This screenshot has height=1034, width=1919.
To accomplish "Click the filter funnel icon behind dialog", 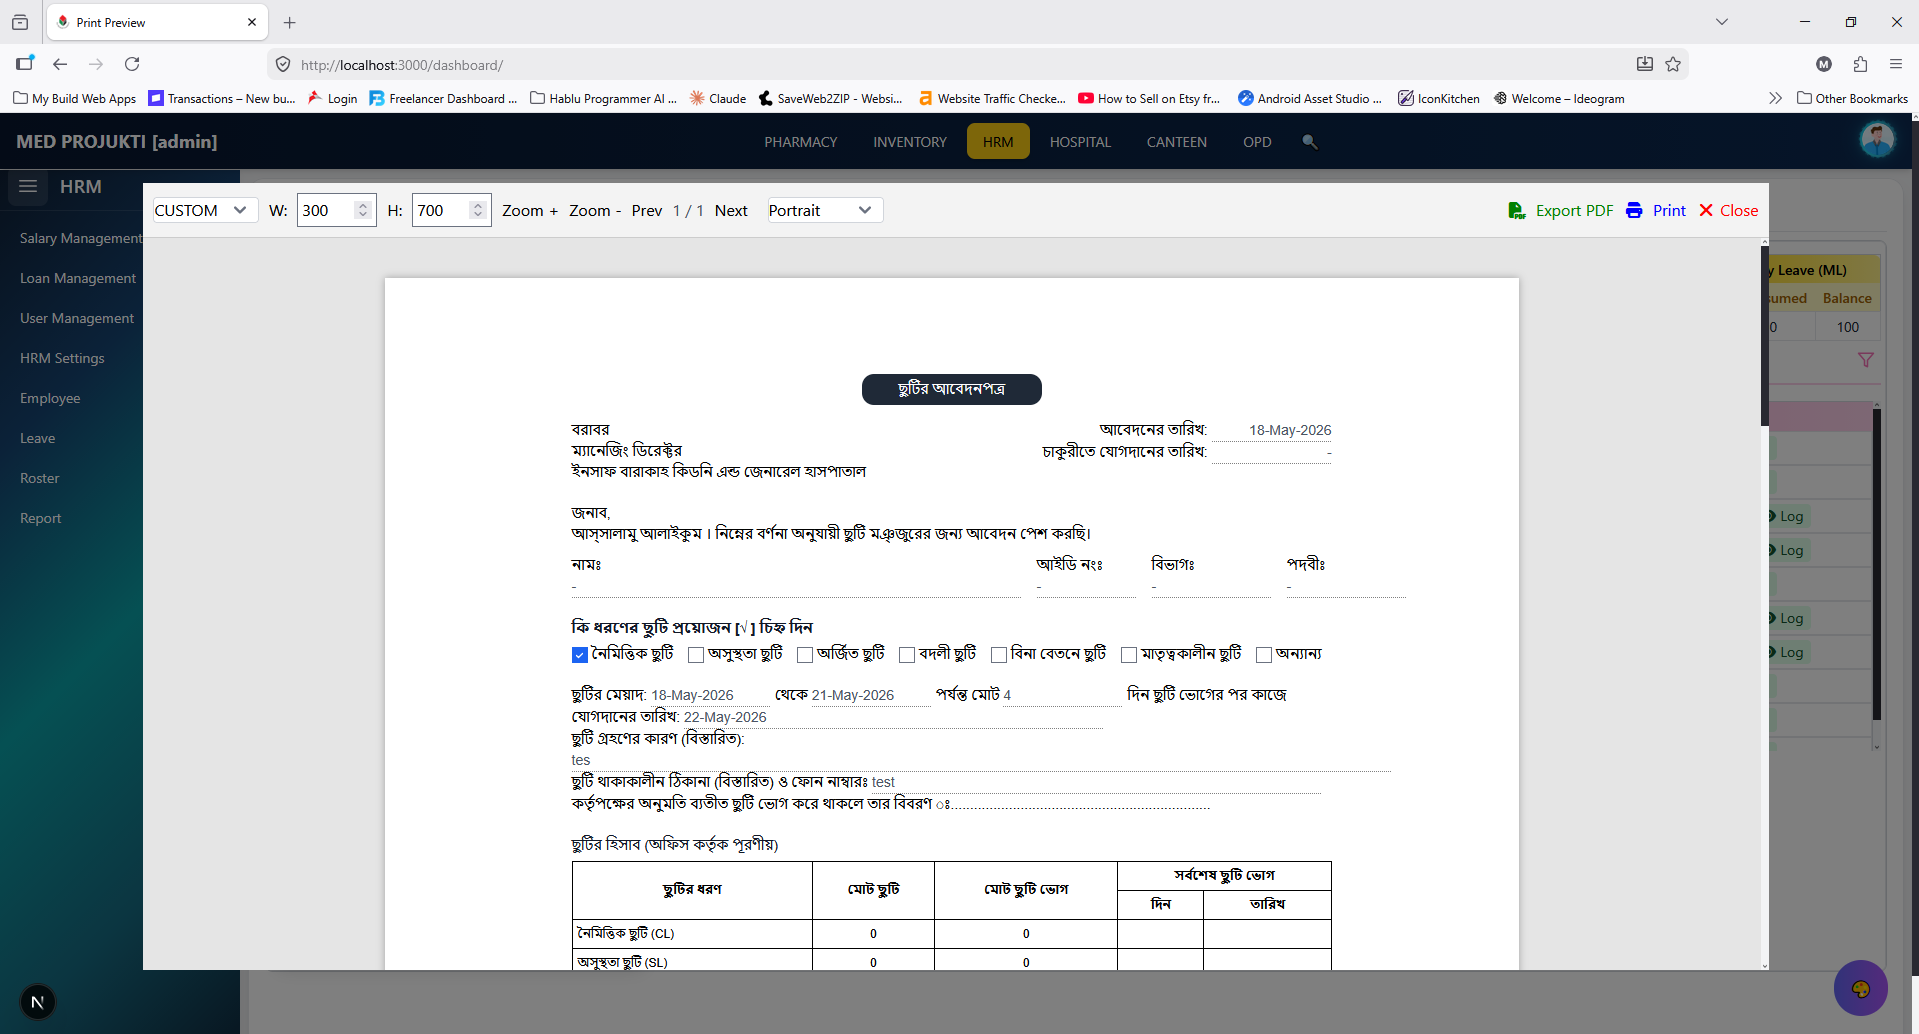I will (x=1866, y=359).
